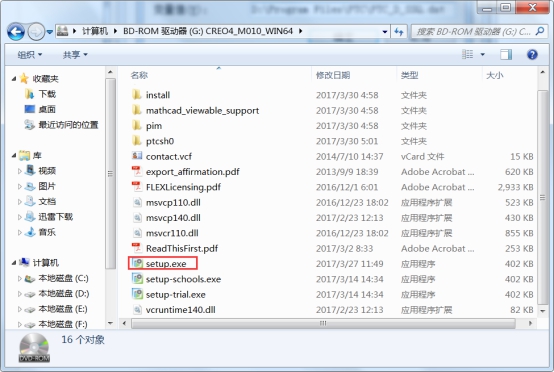Image resolution: width=554 pixels, height=372 pixels.
Task: Click the refresh button beside address bar
Action: 399,32
